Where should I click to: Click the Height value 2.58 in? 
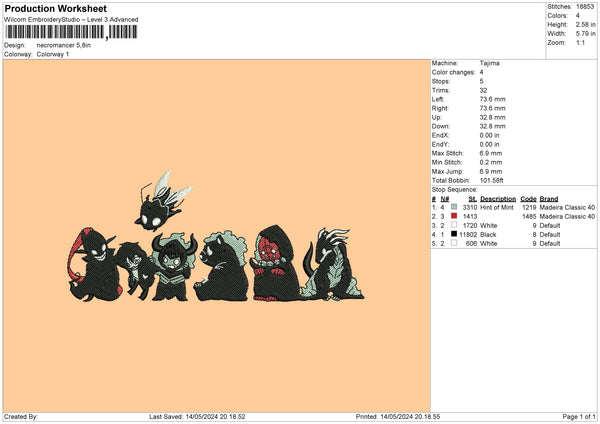click(x=585, y=24)
